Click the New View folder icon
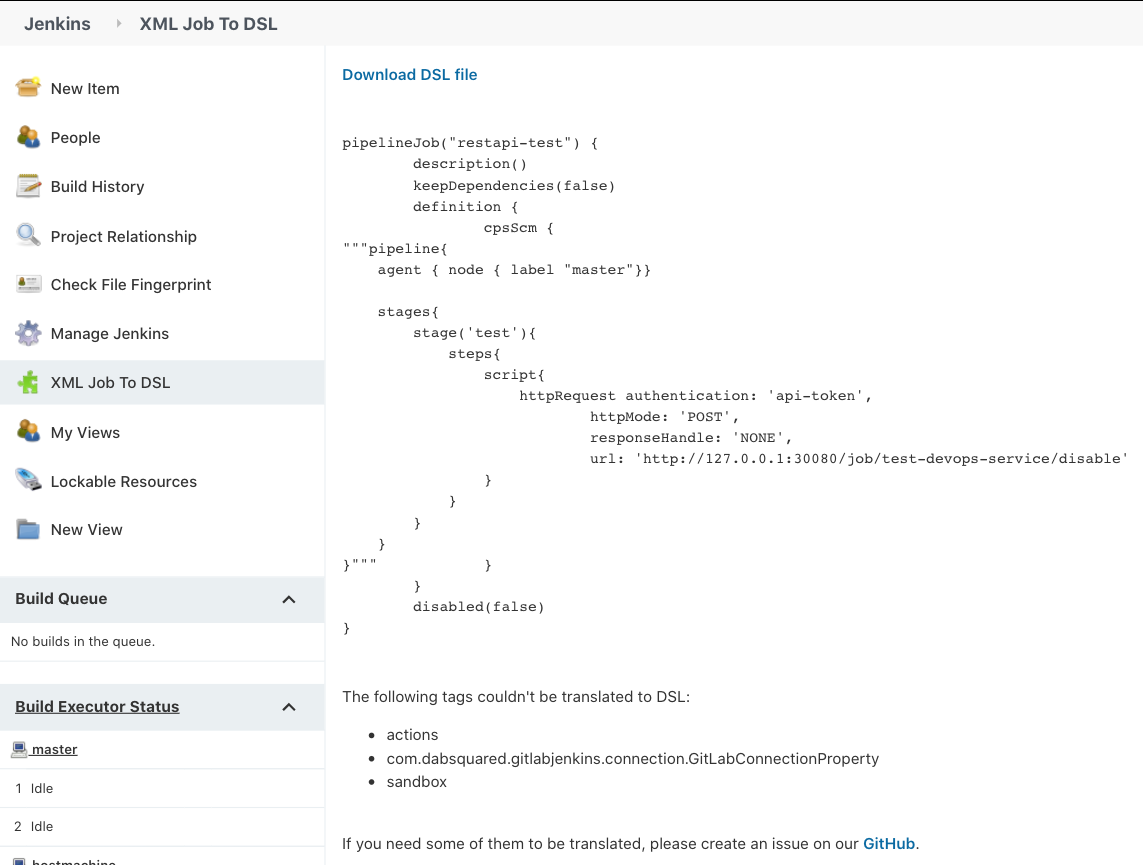Image resolution: width=1143 pixels, height=865 pixels. pyautogui.click(x=28, y=529)
